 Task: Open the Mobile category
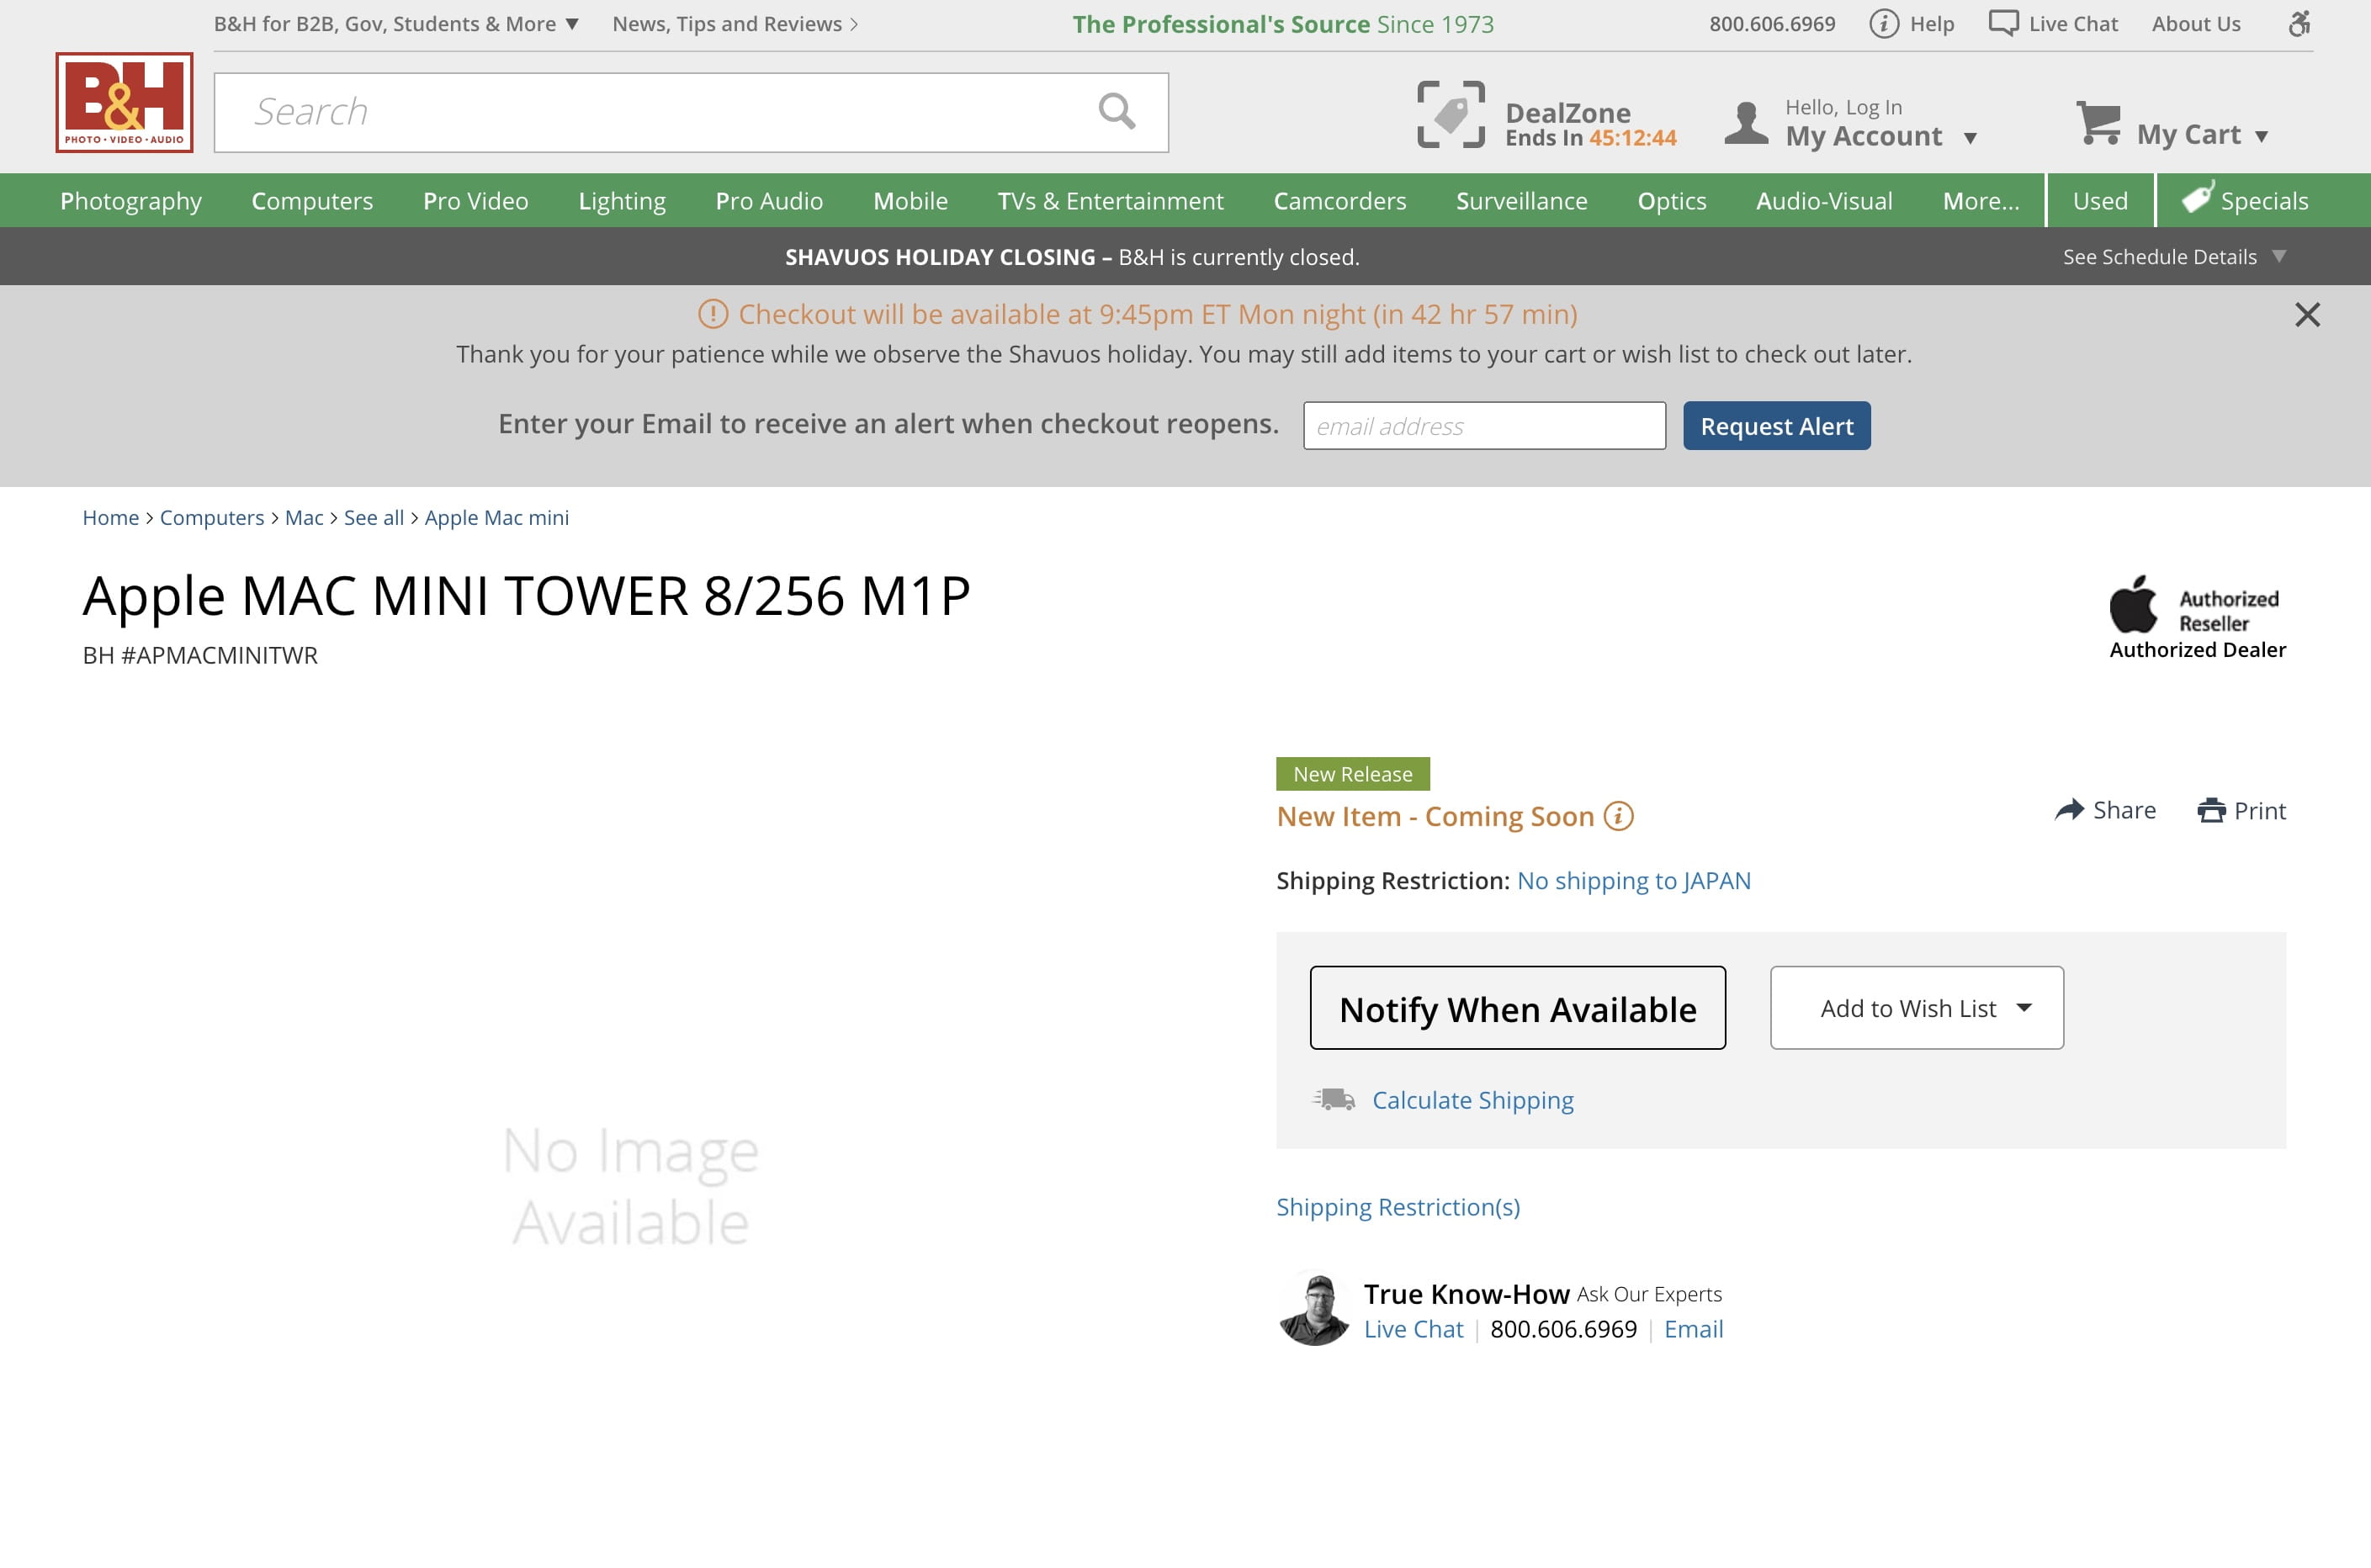point(910,201)
